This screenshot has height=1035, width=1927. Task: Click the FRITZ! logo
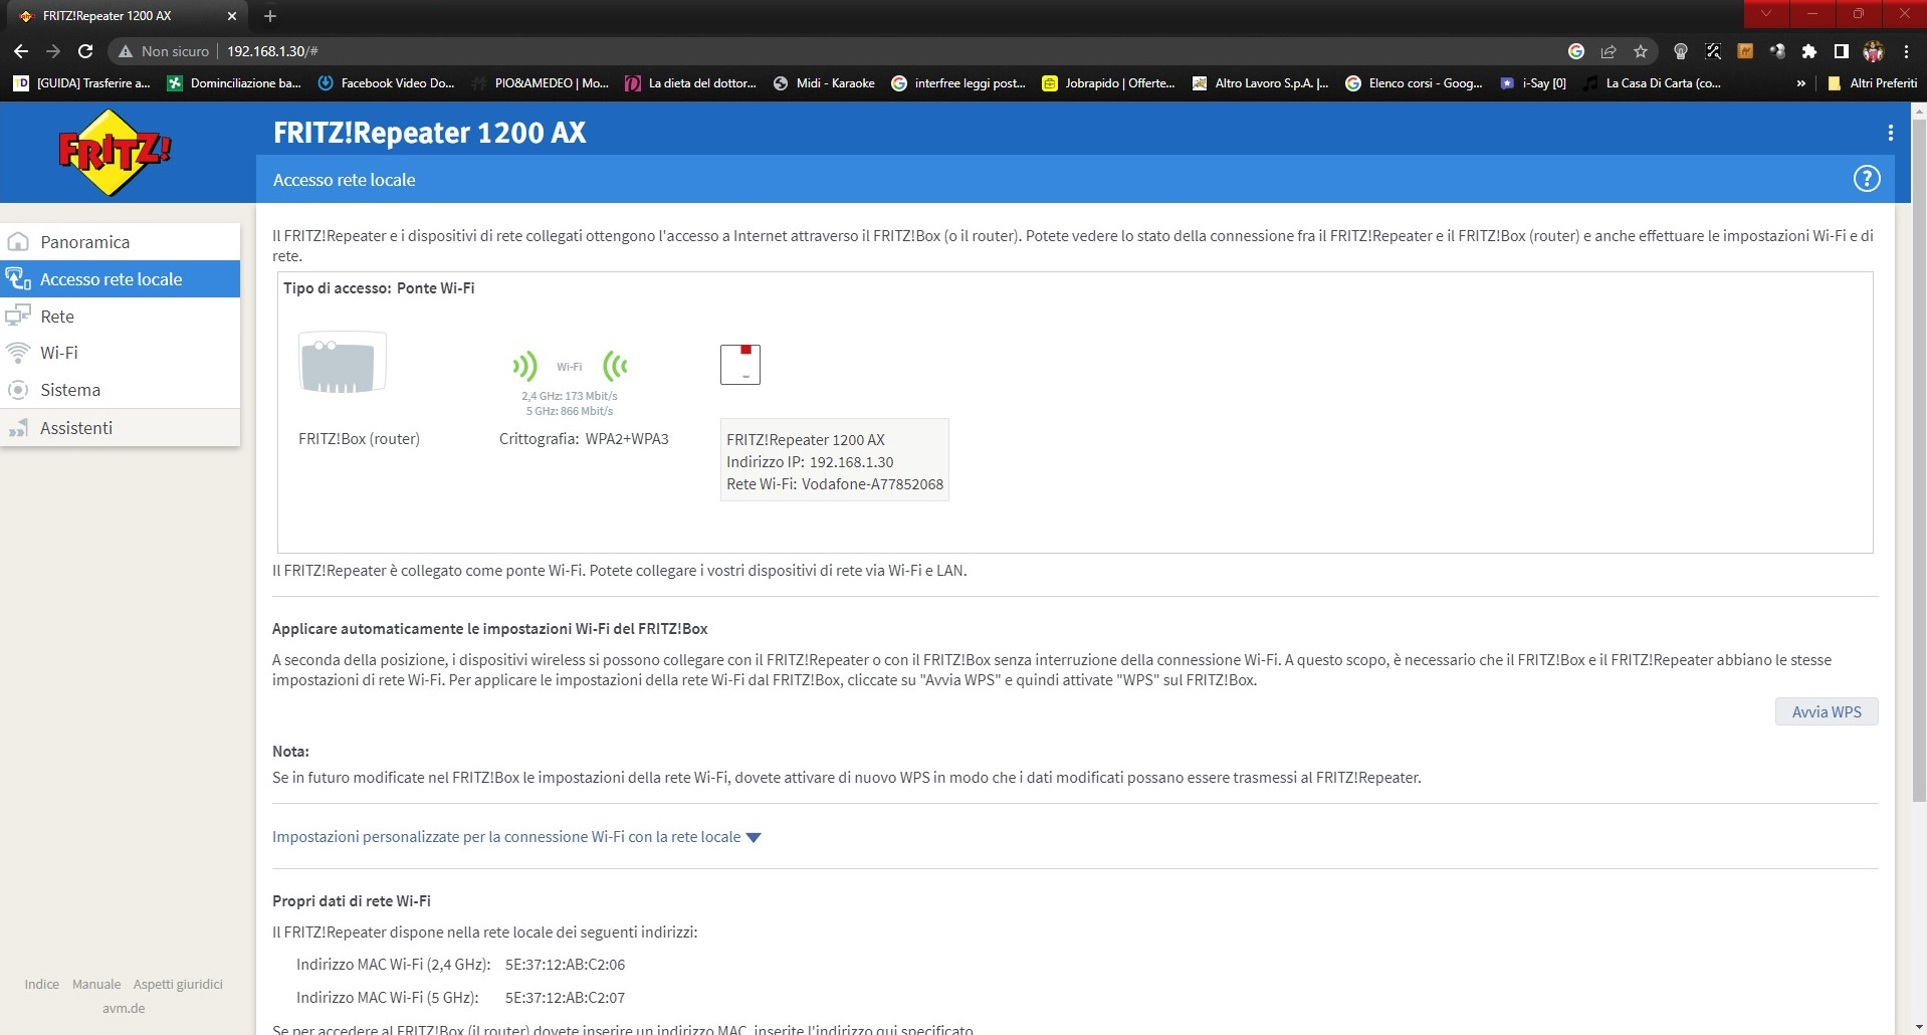(115, 153)
